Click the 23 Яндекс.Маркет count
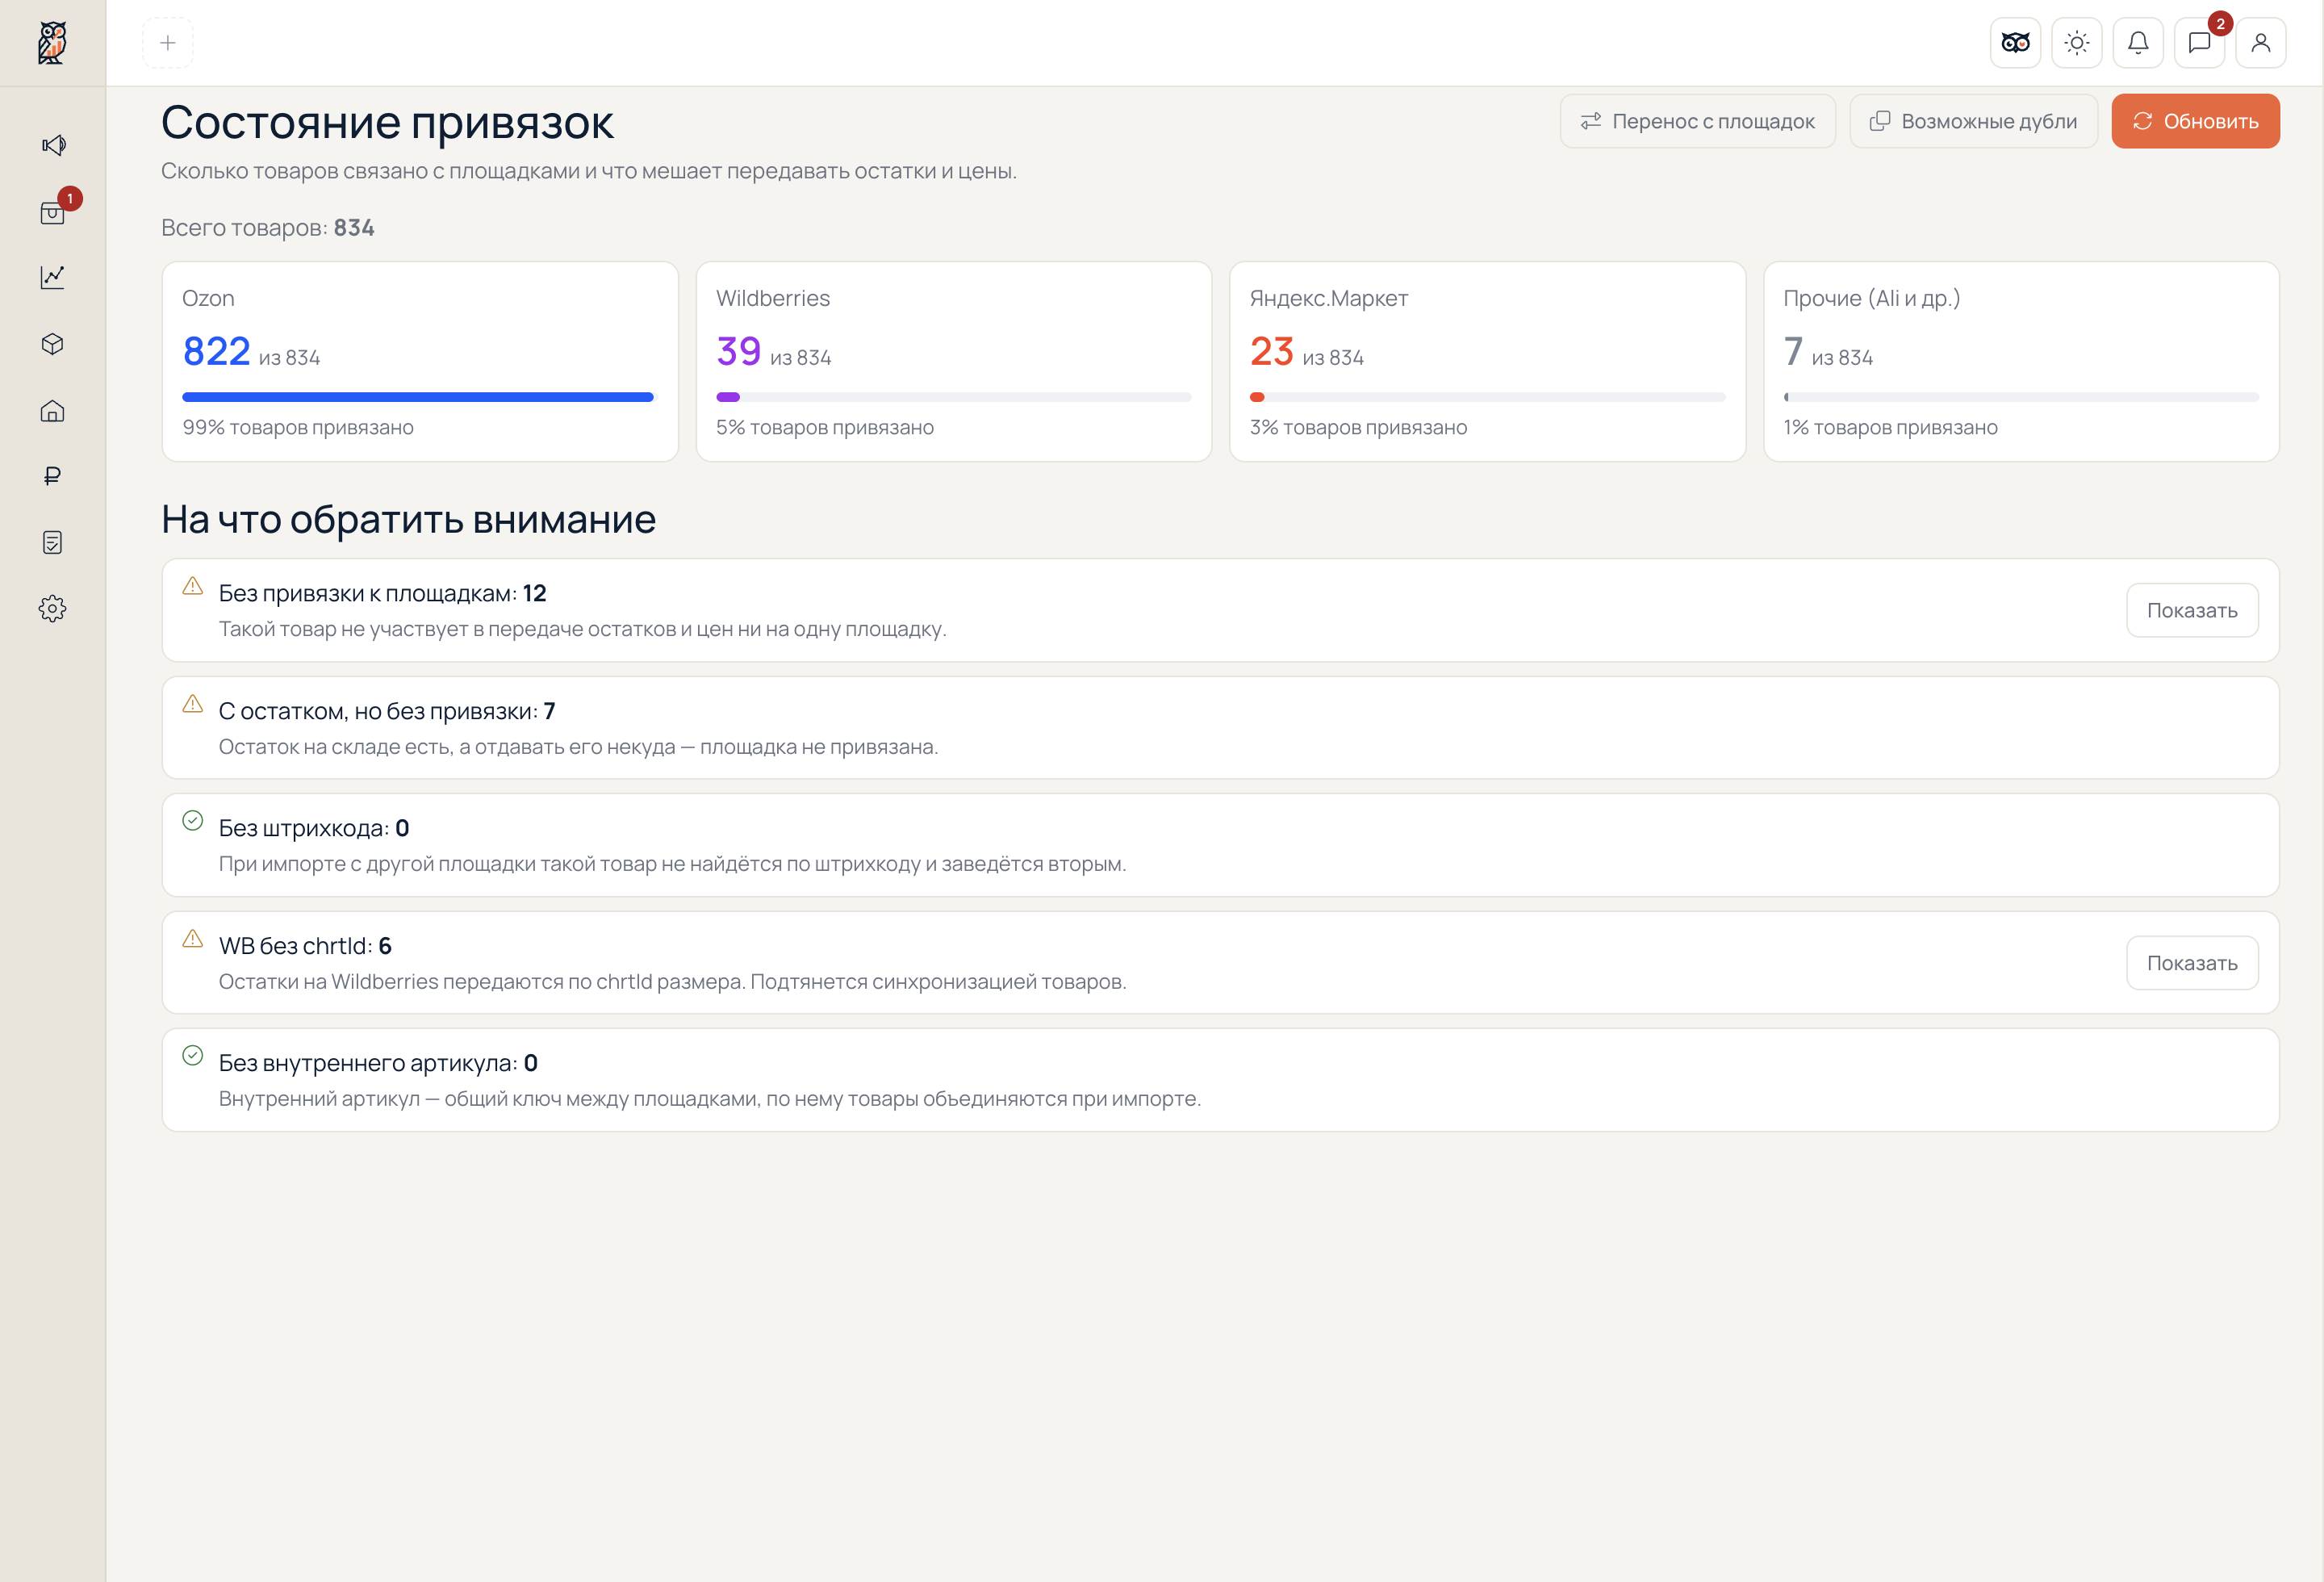This screenshot has width=2324, height=1582. pyautogui.click(x=1272, y=351)
